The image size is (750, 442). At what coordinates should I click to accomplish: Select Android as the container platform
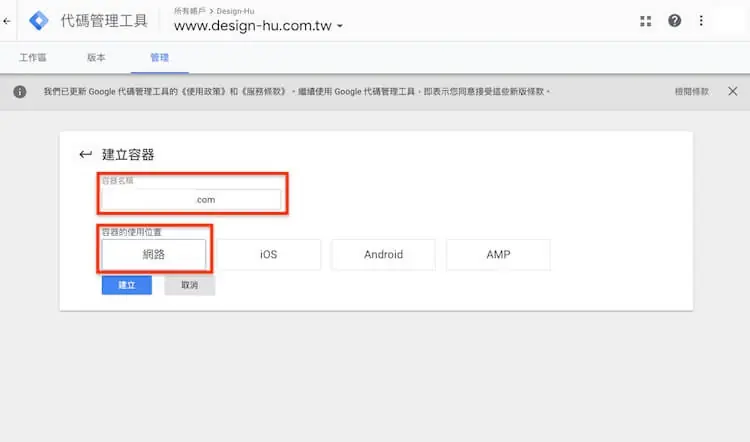coord(383,254)
